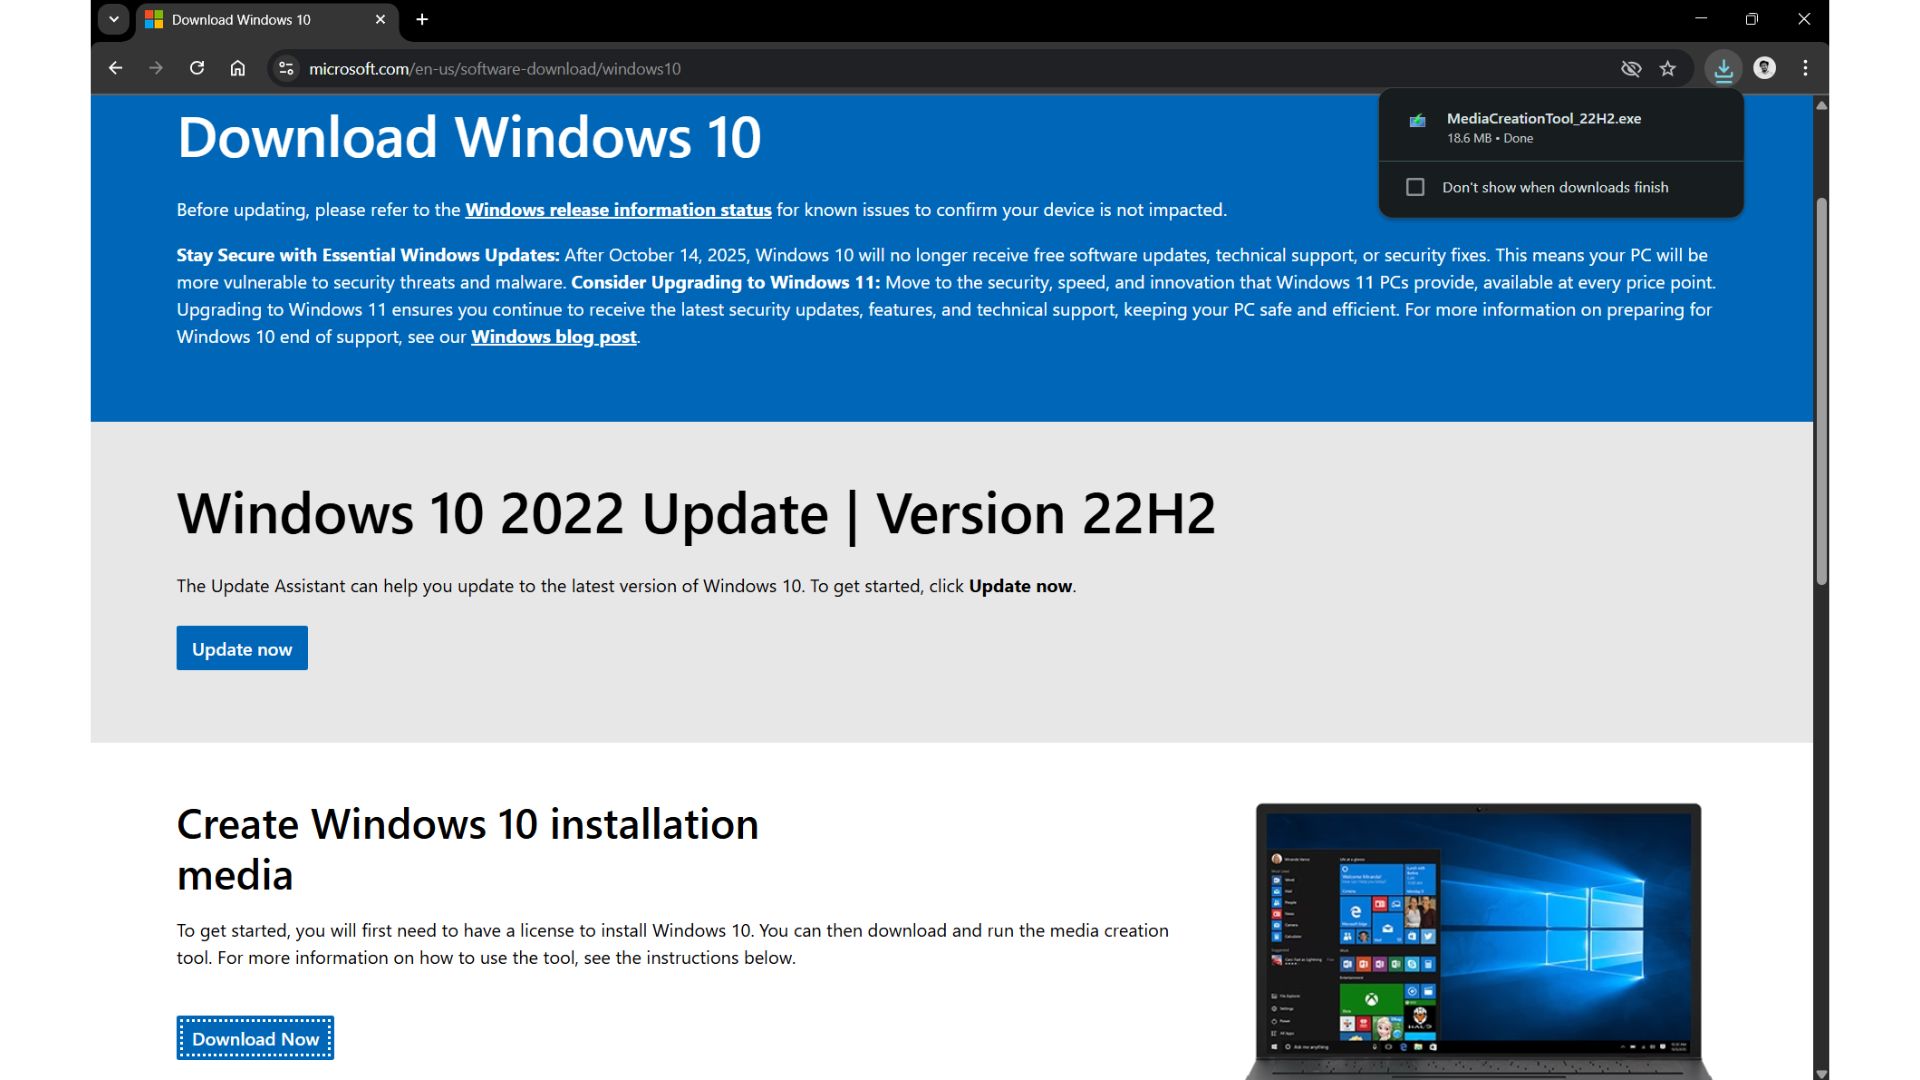Minimize the browser window

[x=1700, y=19]
